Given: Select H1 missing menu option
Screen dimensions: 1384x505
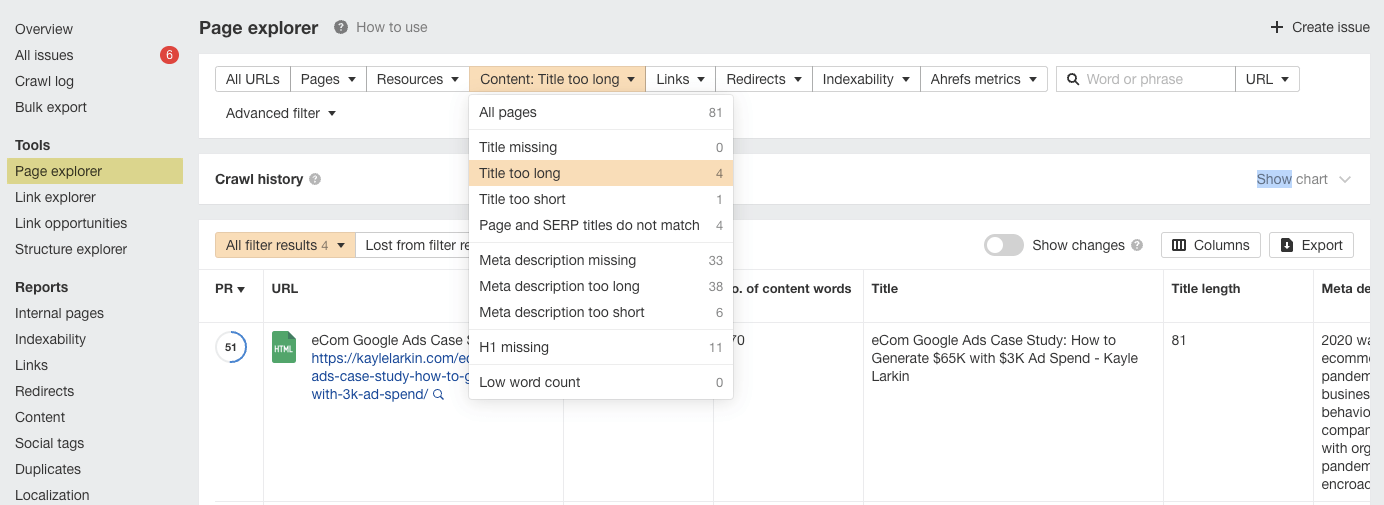Looking at the screenshot, I should click(601, 347).
